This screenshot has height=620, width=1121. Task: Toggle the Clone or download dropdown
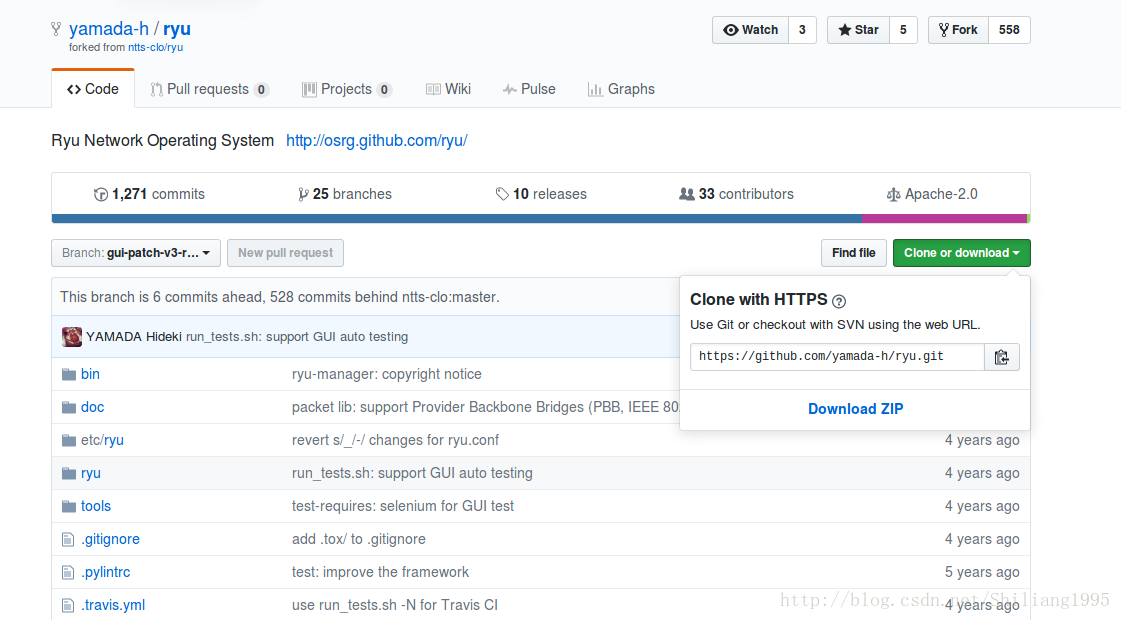[x=962, y=253]
